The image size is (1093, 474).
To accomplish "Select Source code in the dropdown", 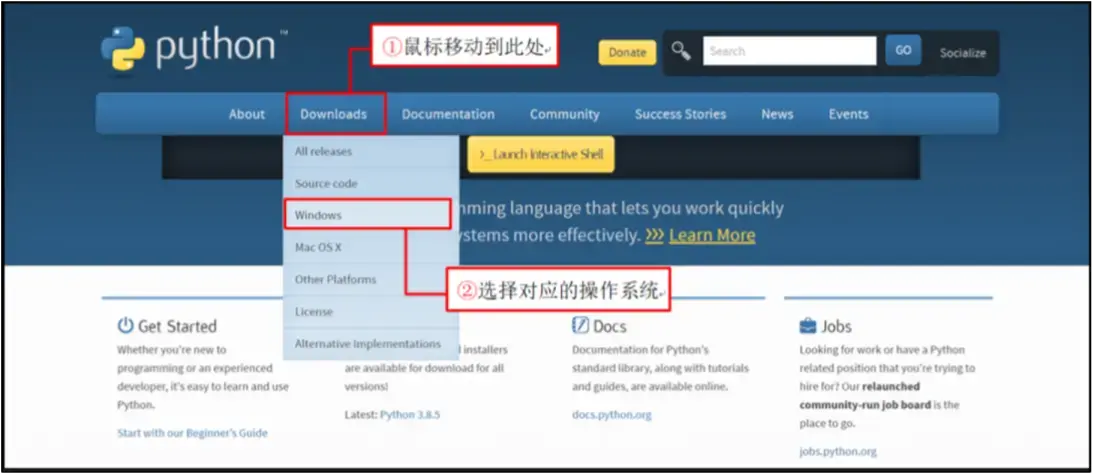I will 371,183.
